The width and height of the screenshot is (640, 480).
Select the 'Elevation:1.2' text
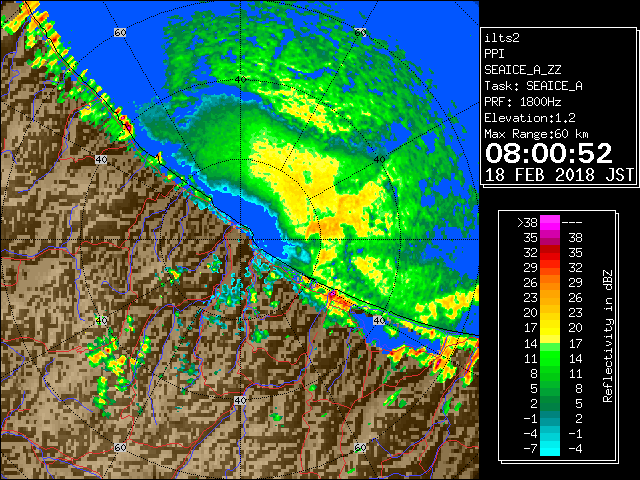click(529, 118)
